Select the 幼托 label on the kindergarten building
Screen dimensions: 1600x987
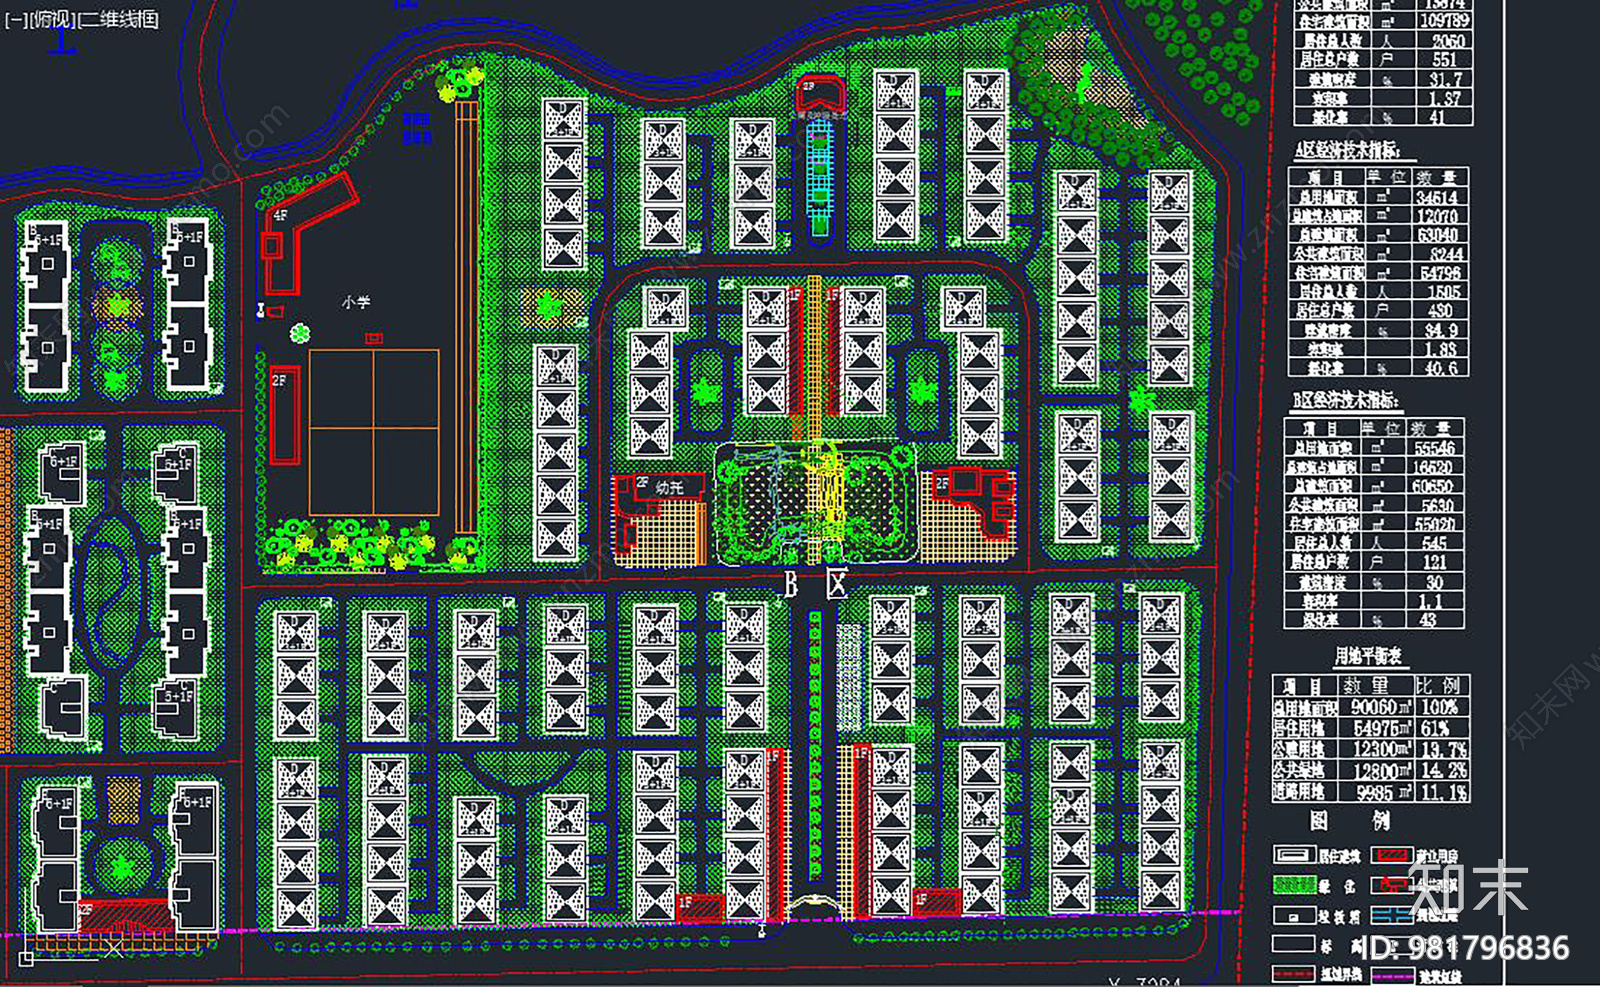point(670,487)
